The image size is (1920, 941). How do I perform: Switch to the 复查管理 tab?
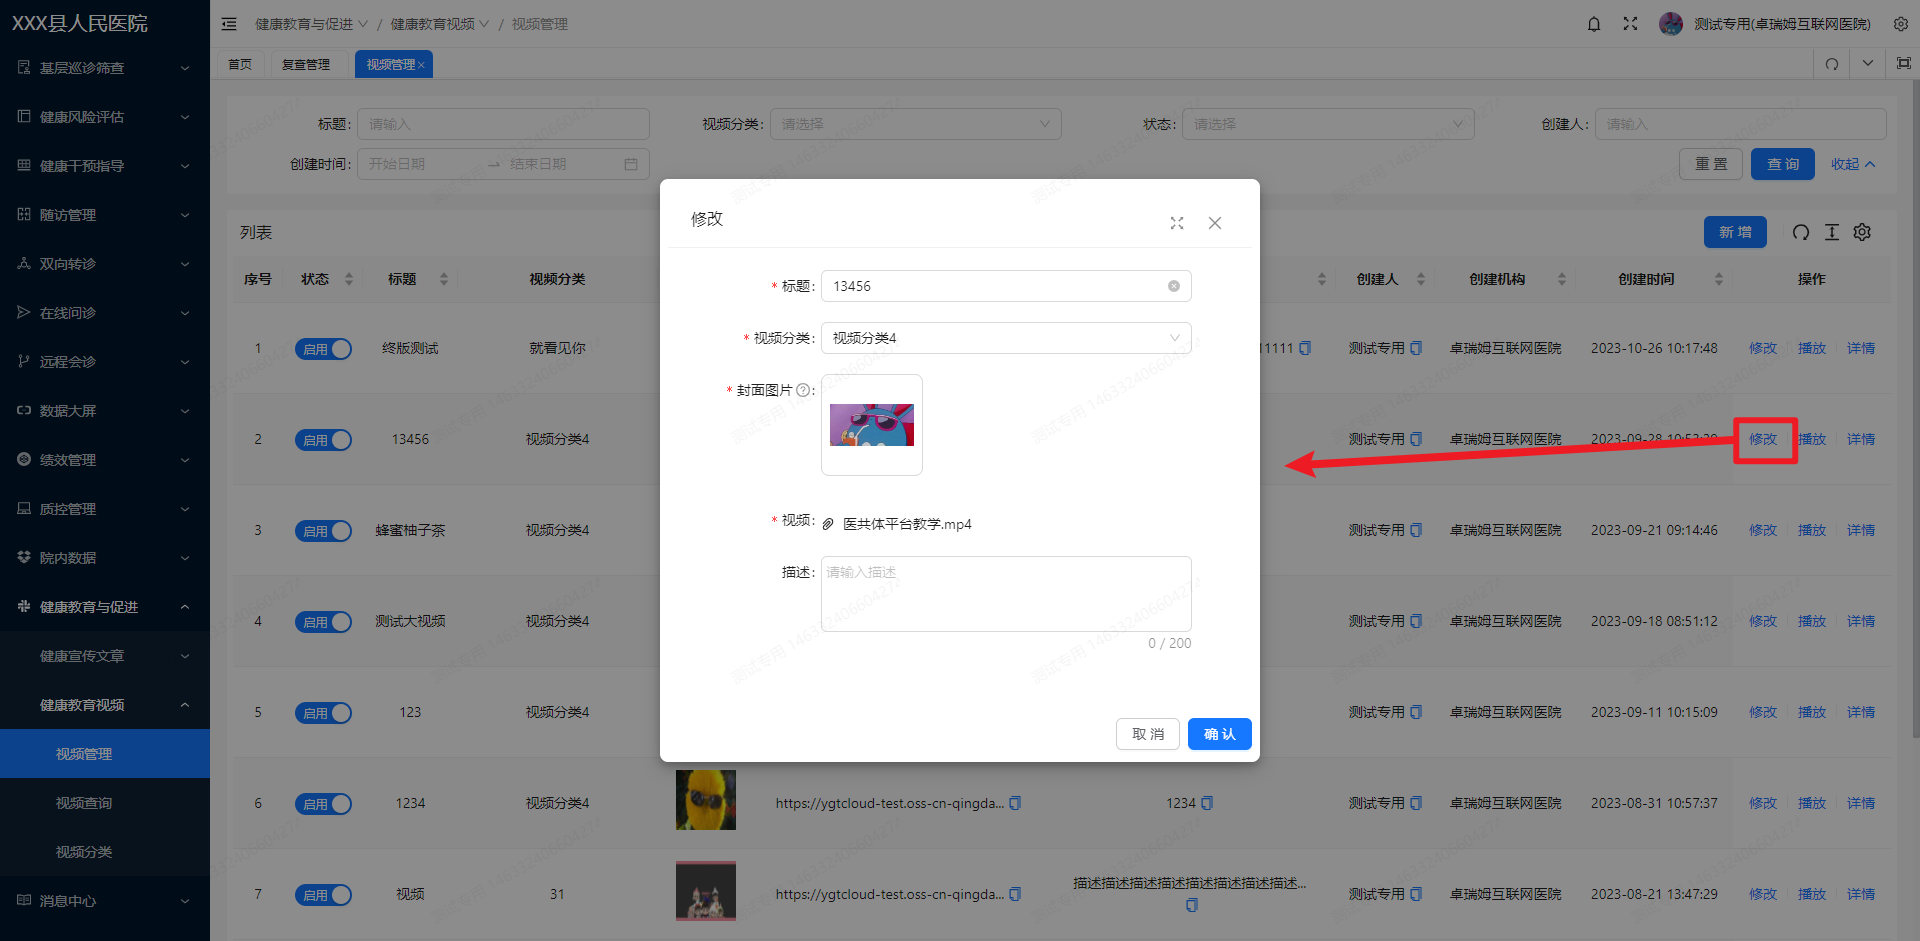pos(307,63)
